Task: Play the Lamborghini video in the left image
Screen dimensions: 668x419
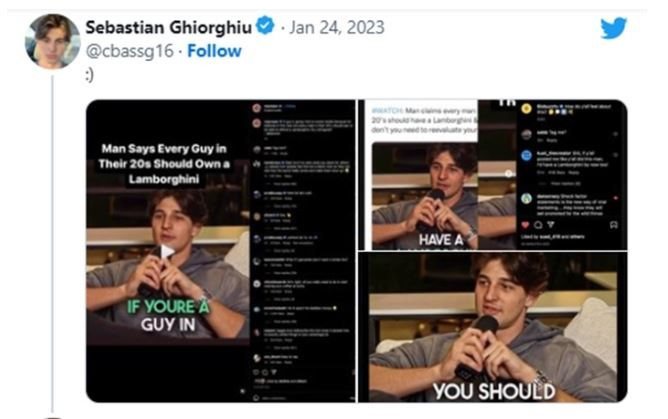Action: coord(167,252)
